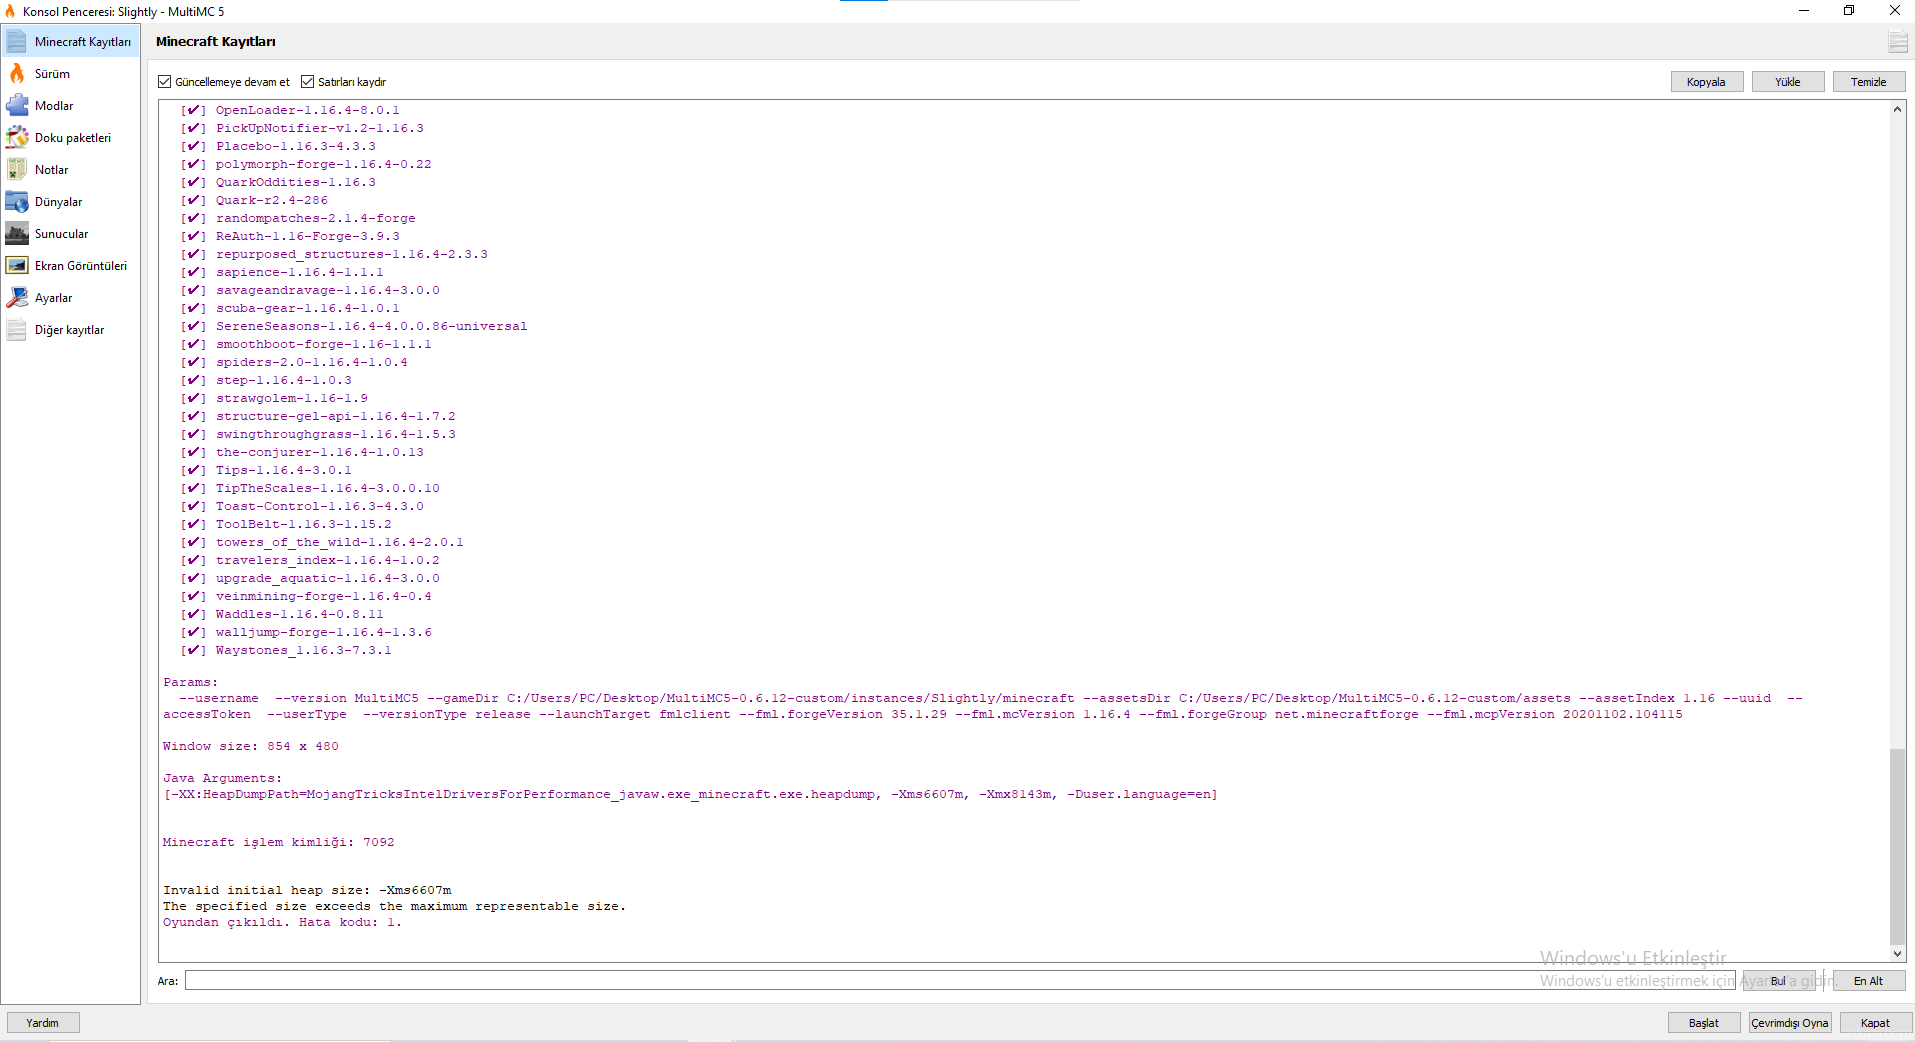Open the Ekran Görüntüleri page

point(70,266)
